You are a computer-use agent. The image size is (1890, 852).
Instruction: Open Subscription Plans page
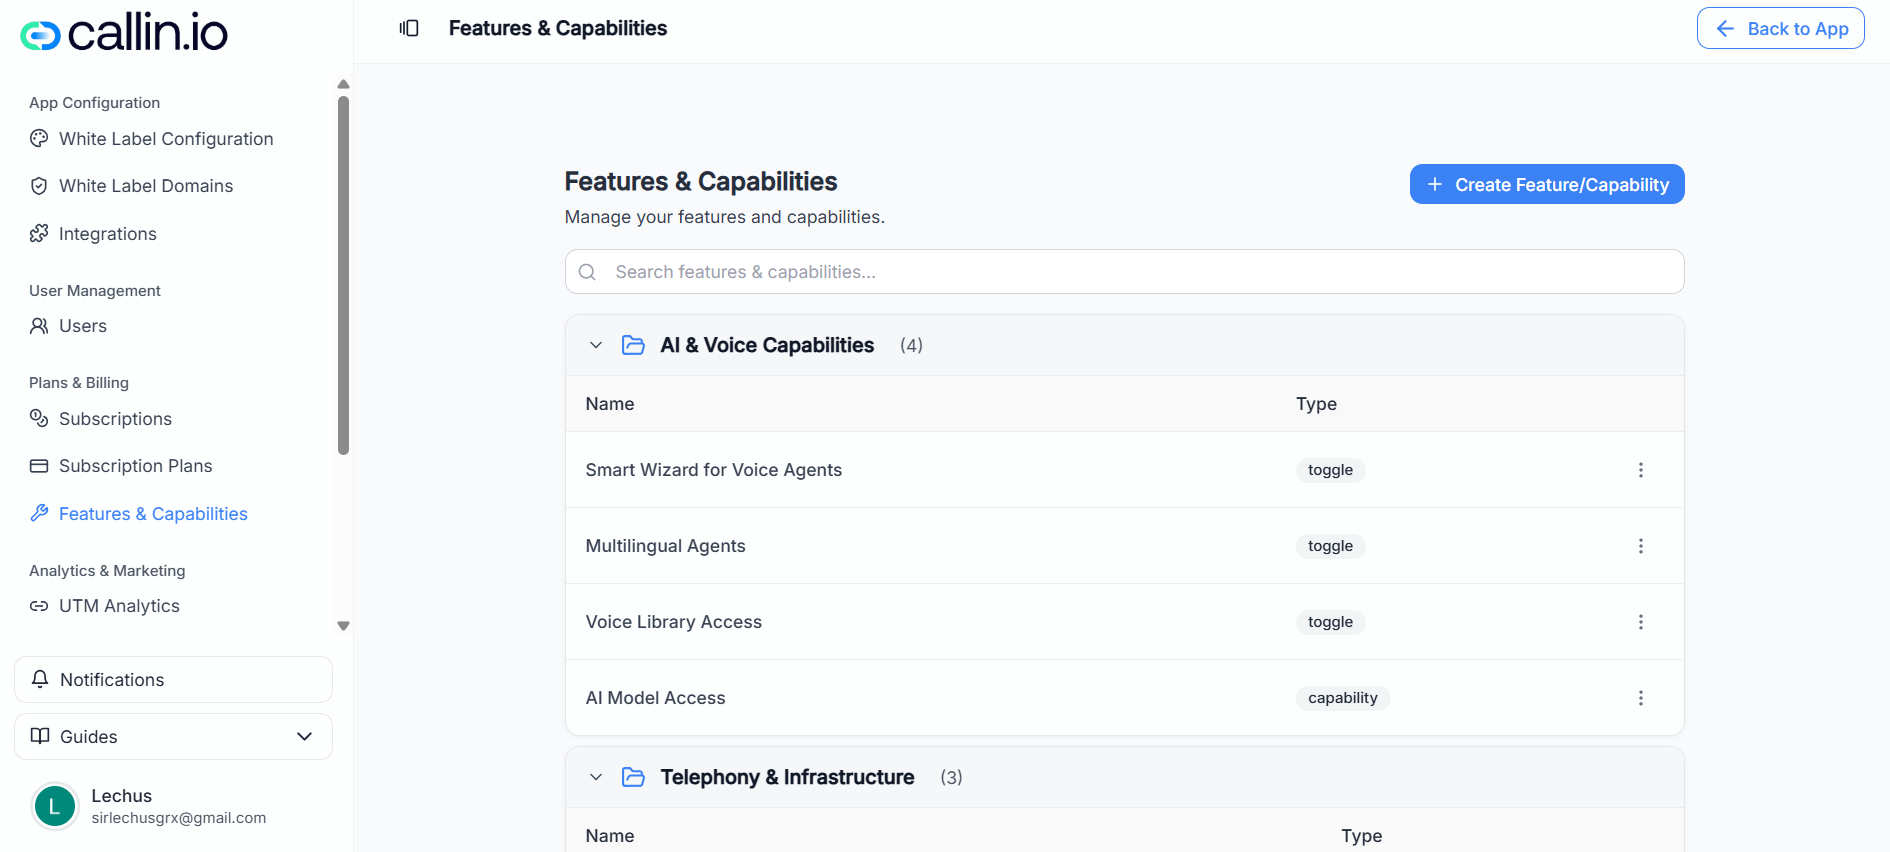136,466
